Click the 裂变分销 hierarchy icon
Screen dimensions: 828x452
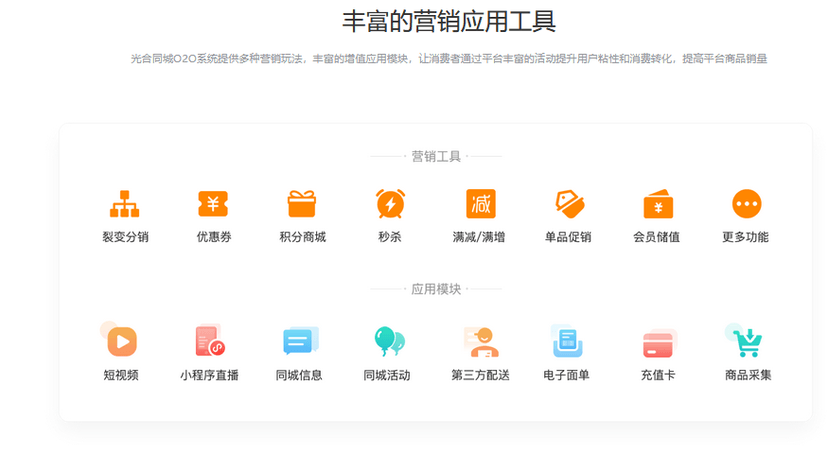[x=125, y=204]
